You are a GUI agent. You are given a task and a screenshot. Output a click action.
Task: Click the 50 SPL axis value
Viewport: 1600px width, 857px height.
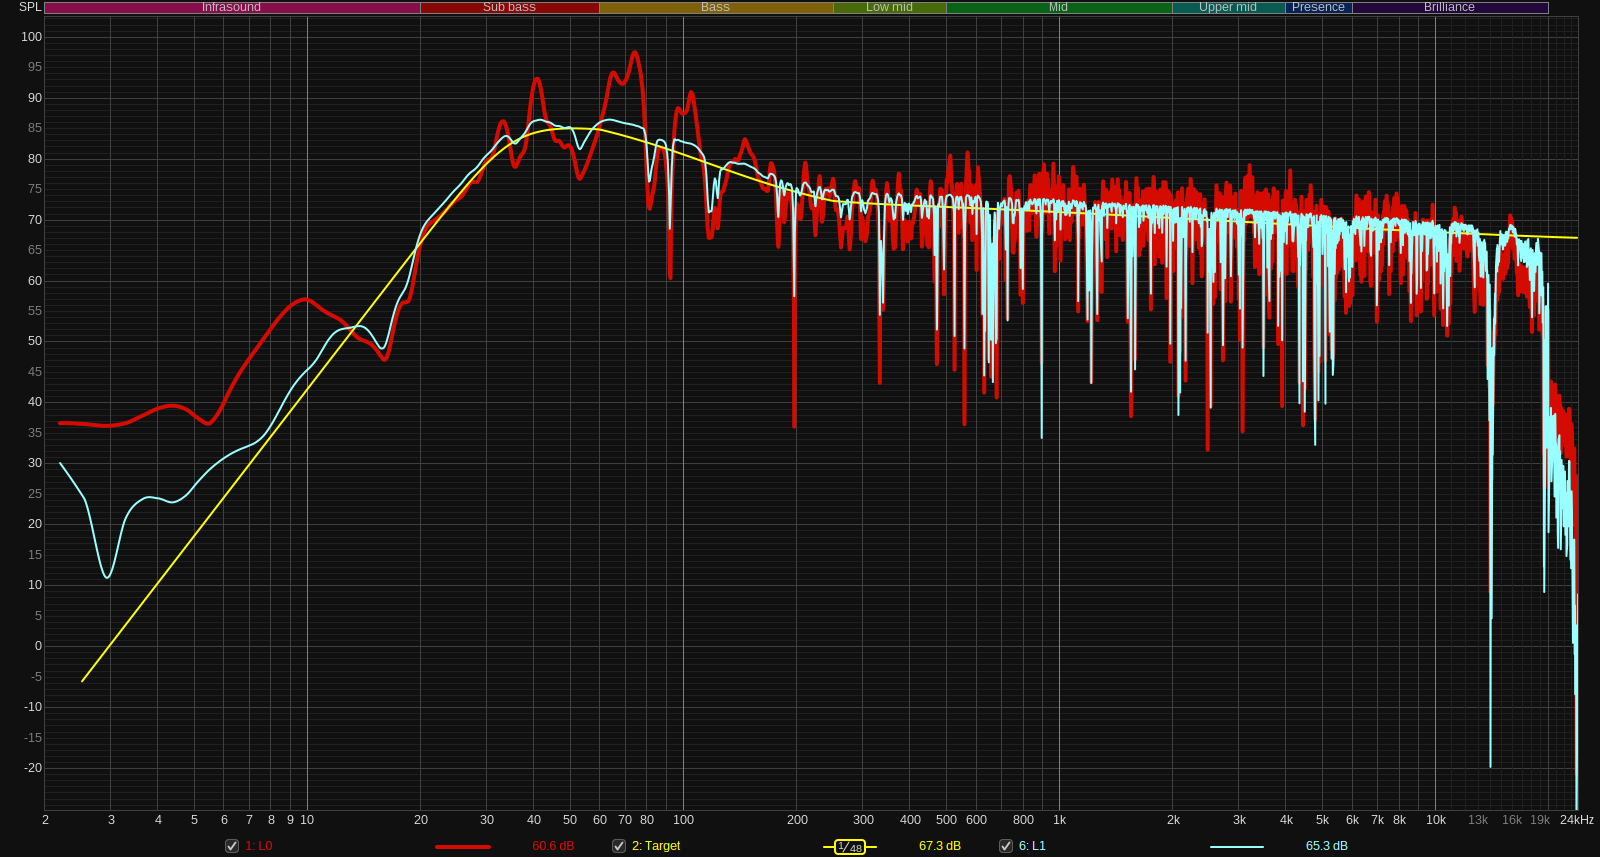coord(35,341)
